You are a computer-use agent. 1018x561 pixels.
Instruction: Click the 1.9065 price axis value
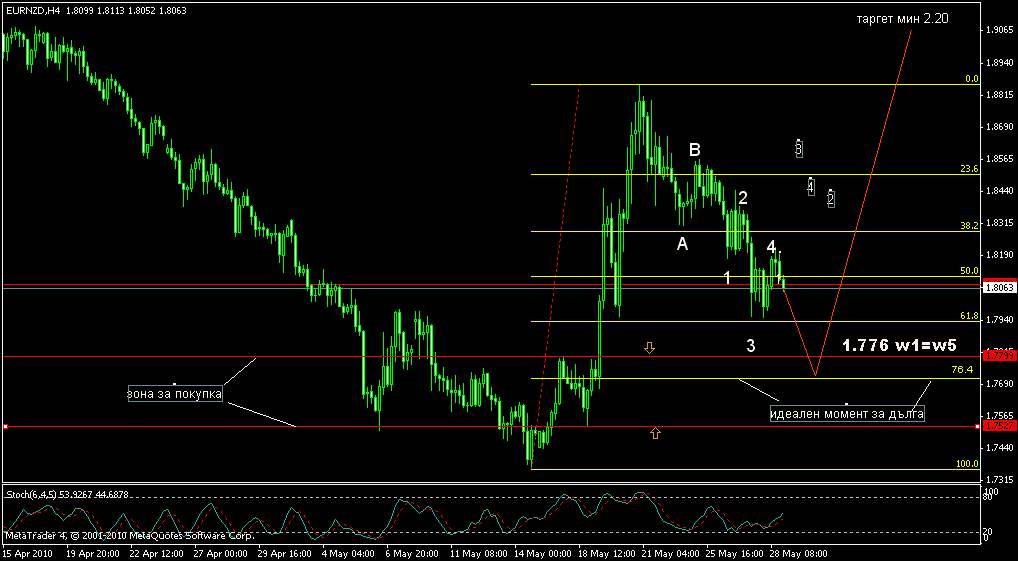pos(1000,30)
